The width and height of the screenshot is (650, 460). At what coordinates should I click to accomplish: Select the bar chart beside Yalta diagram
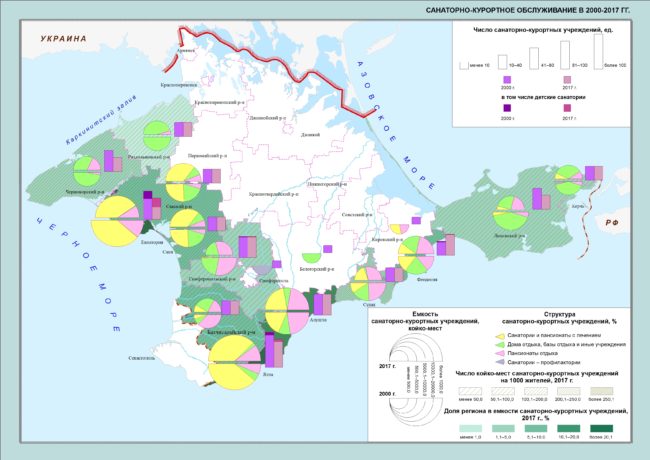pyautogui.click(x=274, y=350)
